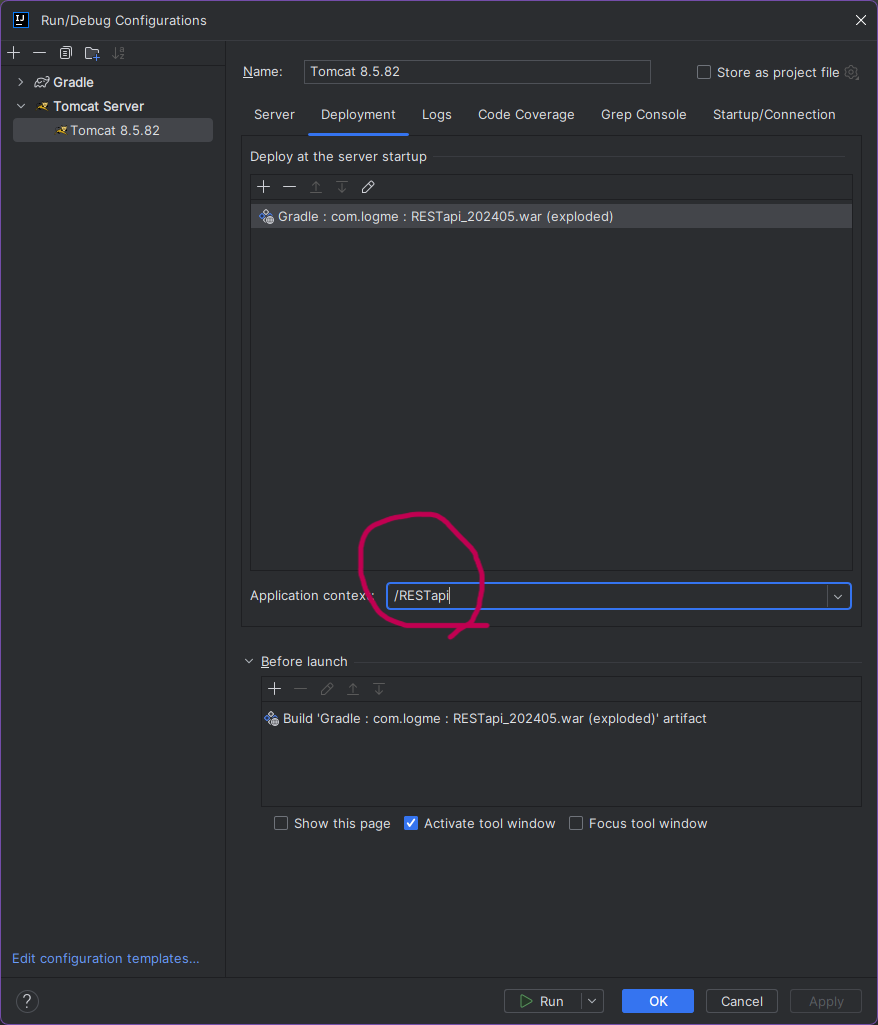This screenshot has width=878, height=1025.
Task: Expand the Gradle configuration tree node
Action: pyautogui.click(x=21, y=82)
